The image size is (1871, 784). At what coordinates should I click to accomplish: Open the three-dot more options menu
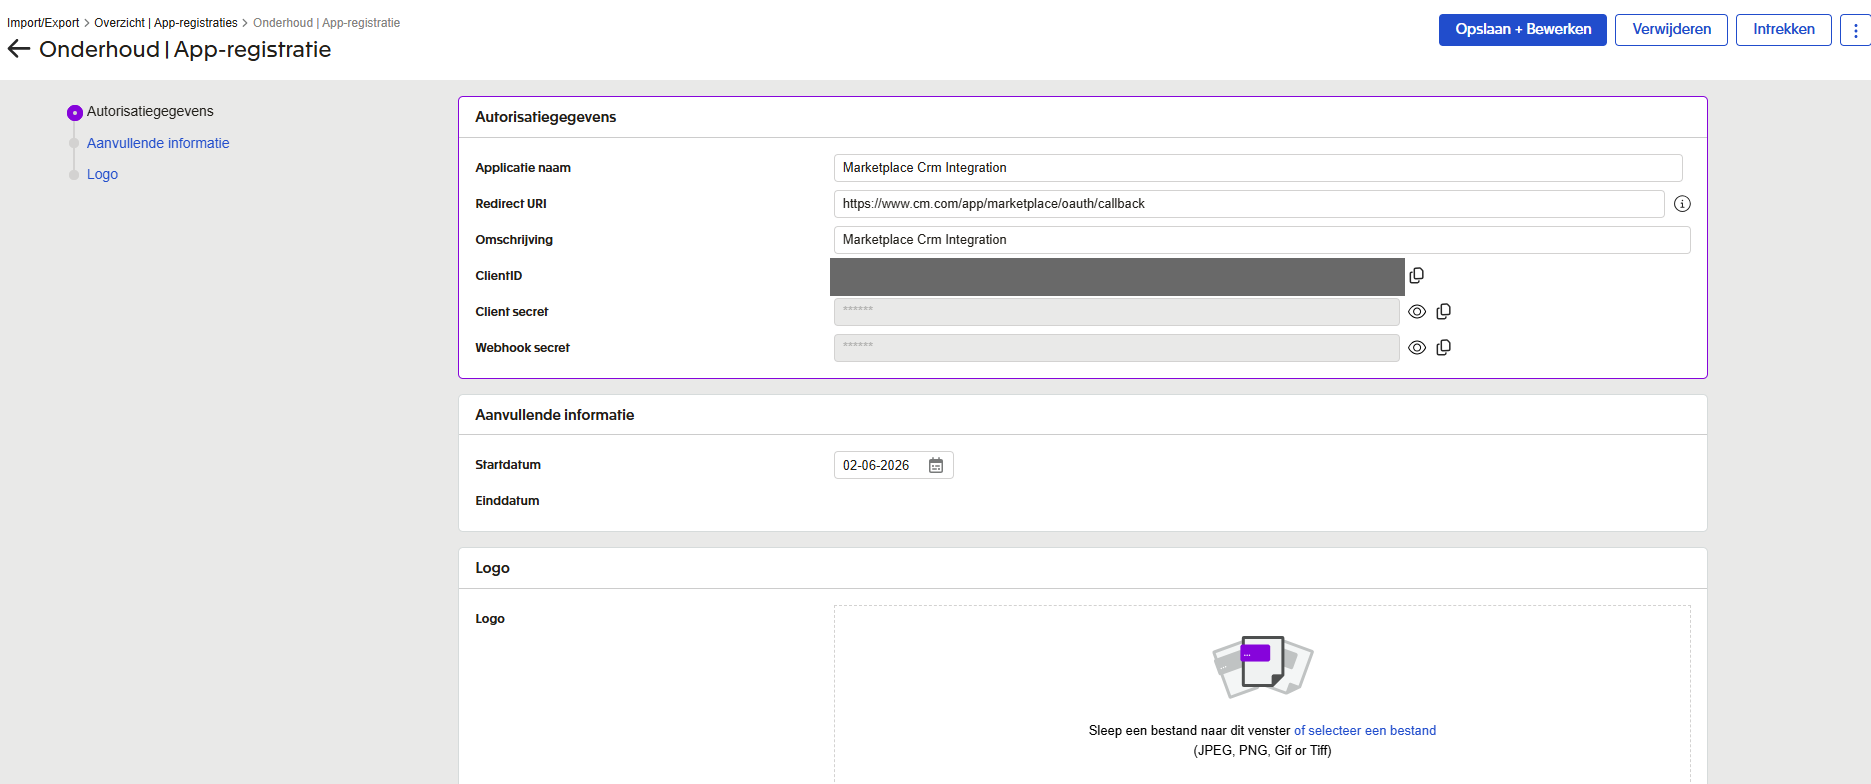[1856, 30]
